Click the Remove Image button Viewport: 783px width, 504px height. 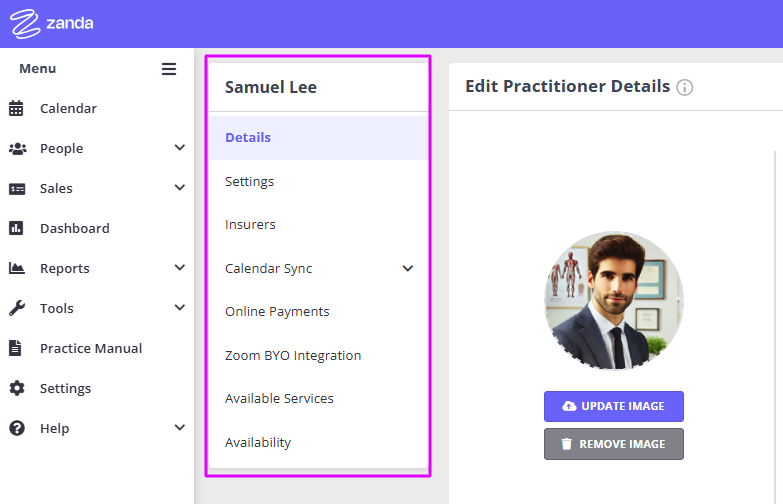pyautogui.click(x=614, y=444)
